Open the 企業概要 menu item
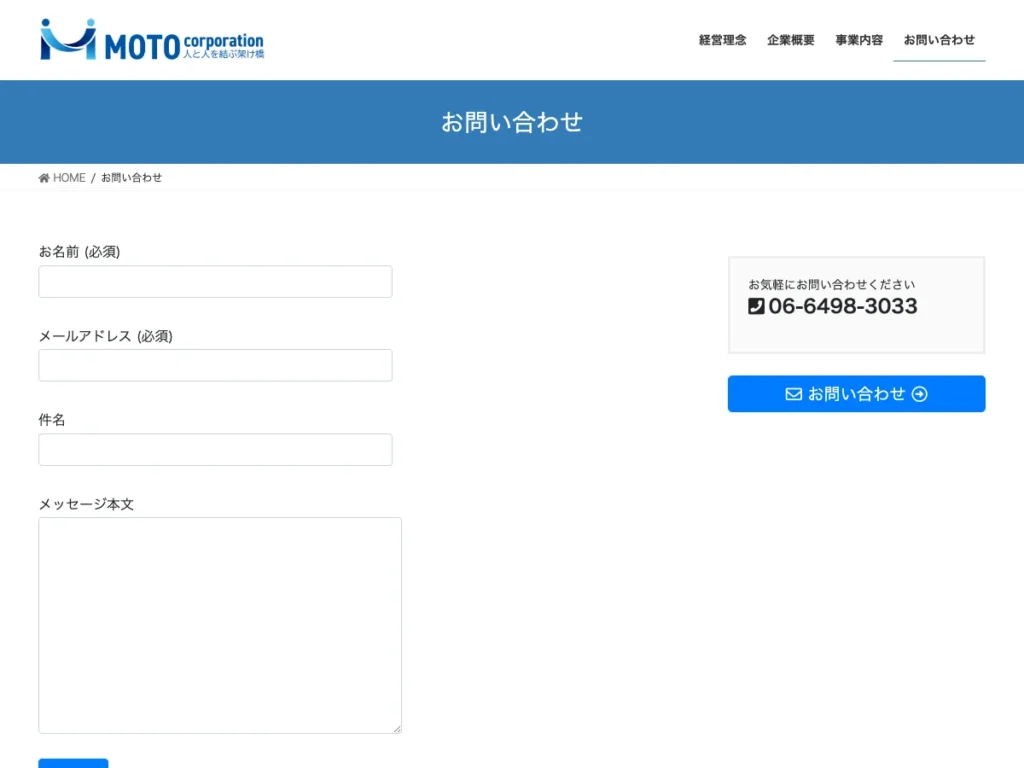The image size is (1024, 768). click(x=790, y=40)
